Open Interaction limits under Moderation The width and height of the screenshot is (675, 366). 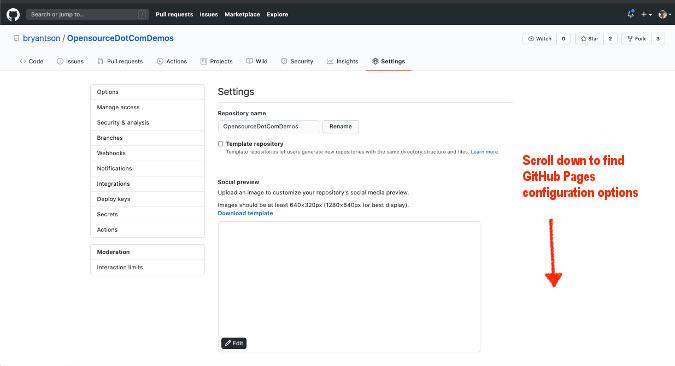[x=147, y=267]
